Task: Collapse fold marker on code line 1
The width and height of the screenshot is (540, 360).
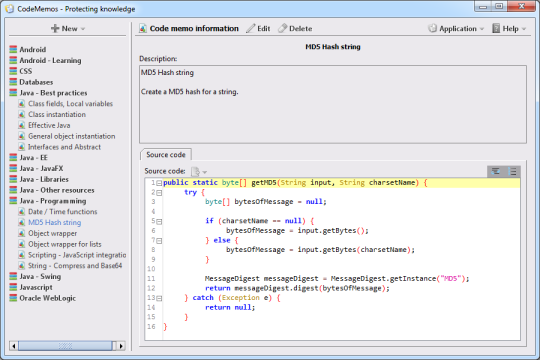Action: pyautogui.click(x=159, y=183)
